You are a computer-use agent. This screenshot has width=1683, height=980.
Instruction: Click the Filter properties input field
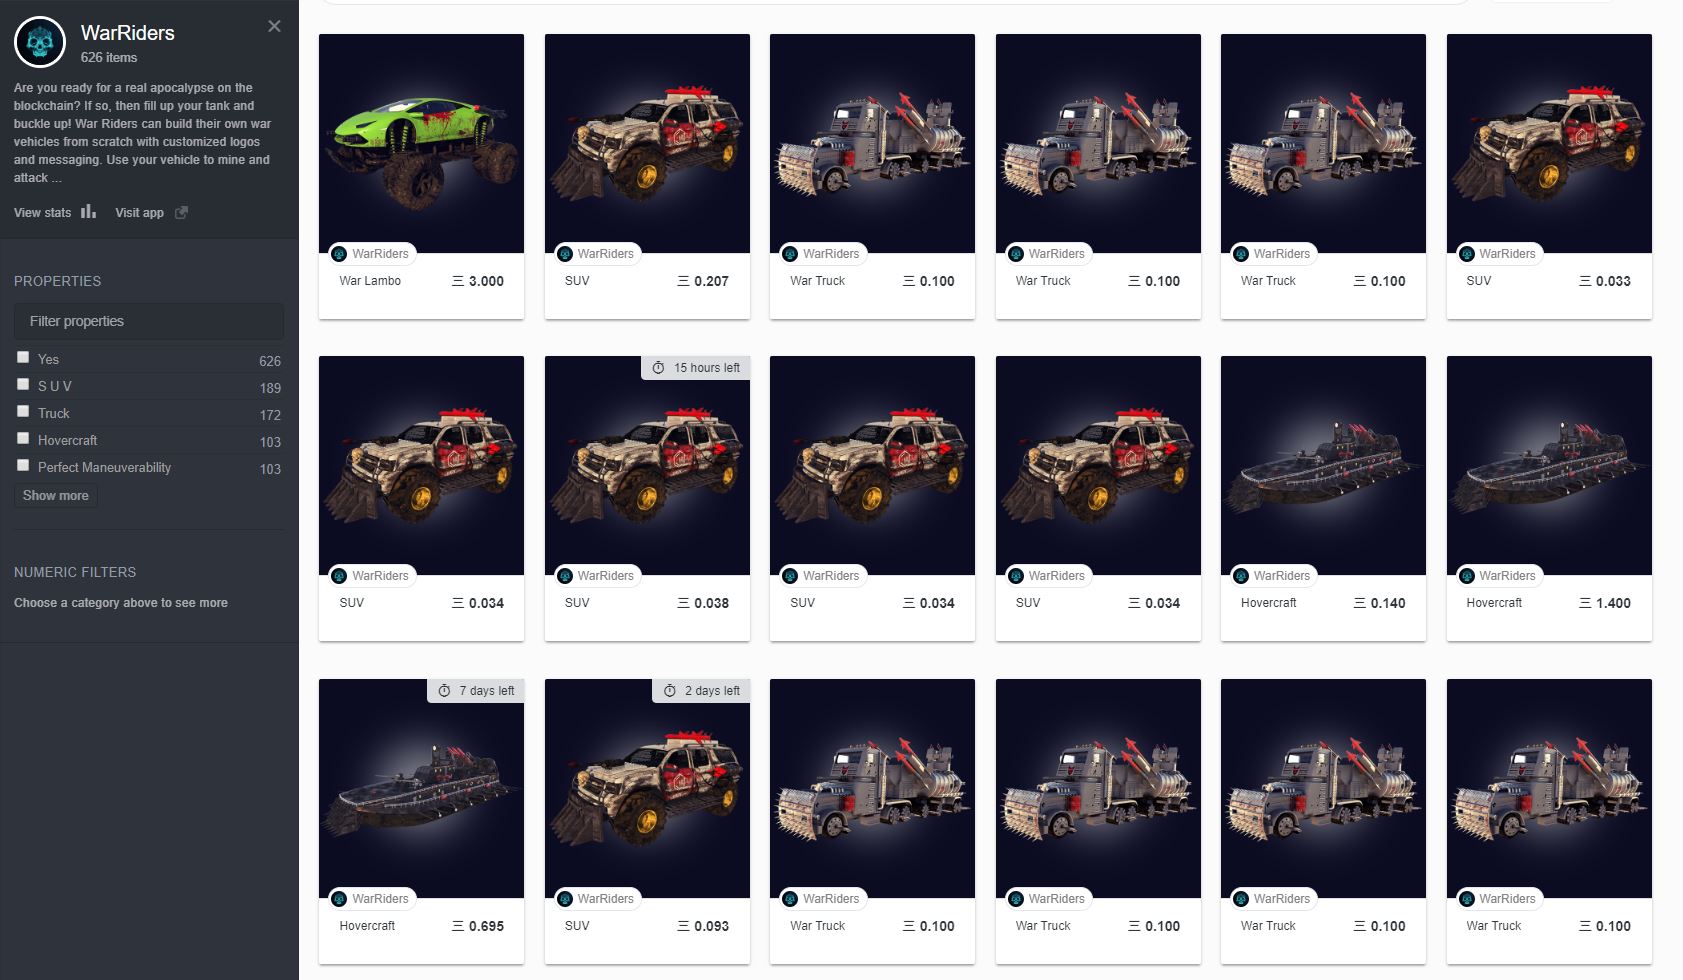(149, 321)
